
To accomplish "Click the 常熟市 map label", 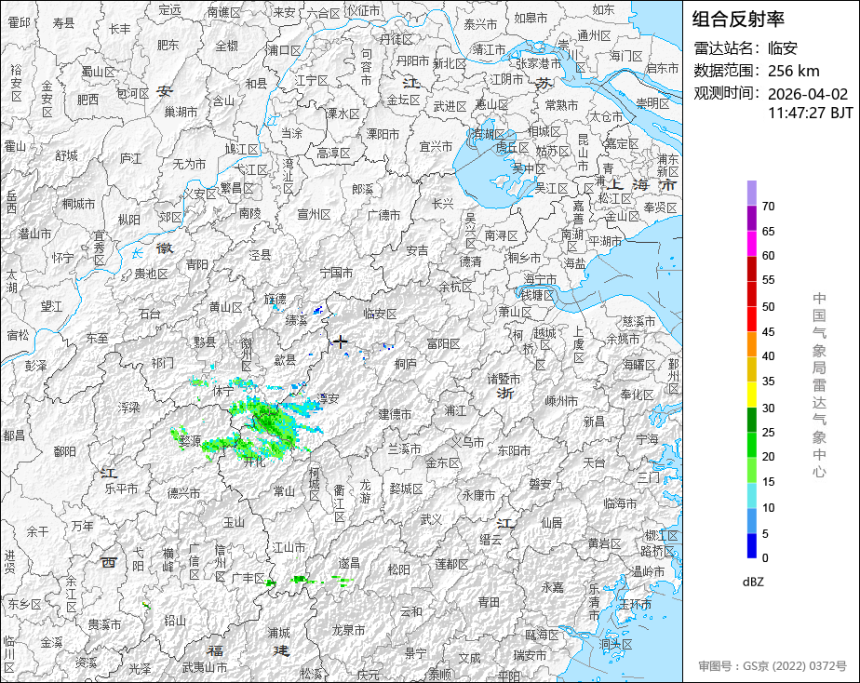I will click(561, 104).
